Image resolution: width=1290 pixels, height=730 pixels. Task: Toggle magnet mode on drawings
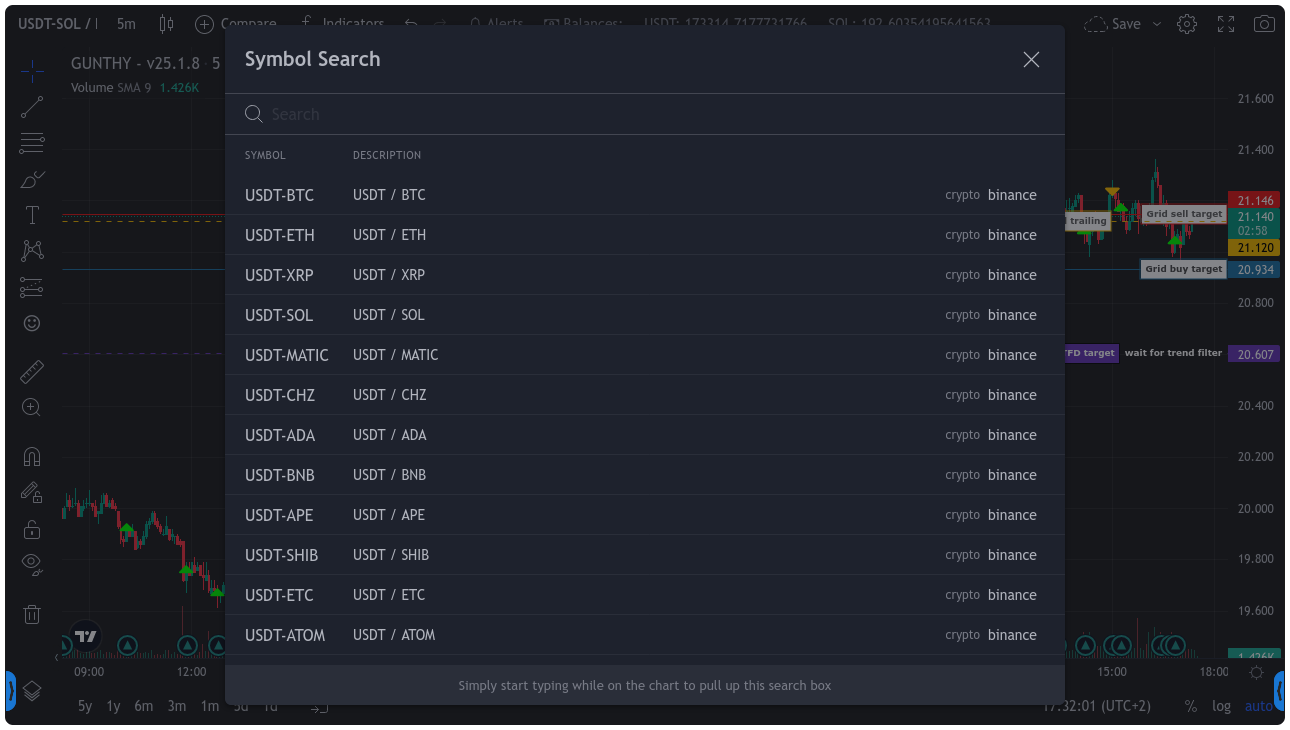(x=32, y=457)
